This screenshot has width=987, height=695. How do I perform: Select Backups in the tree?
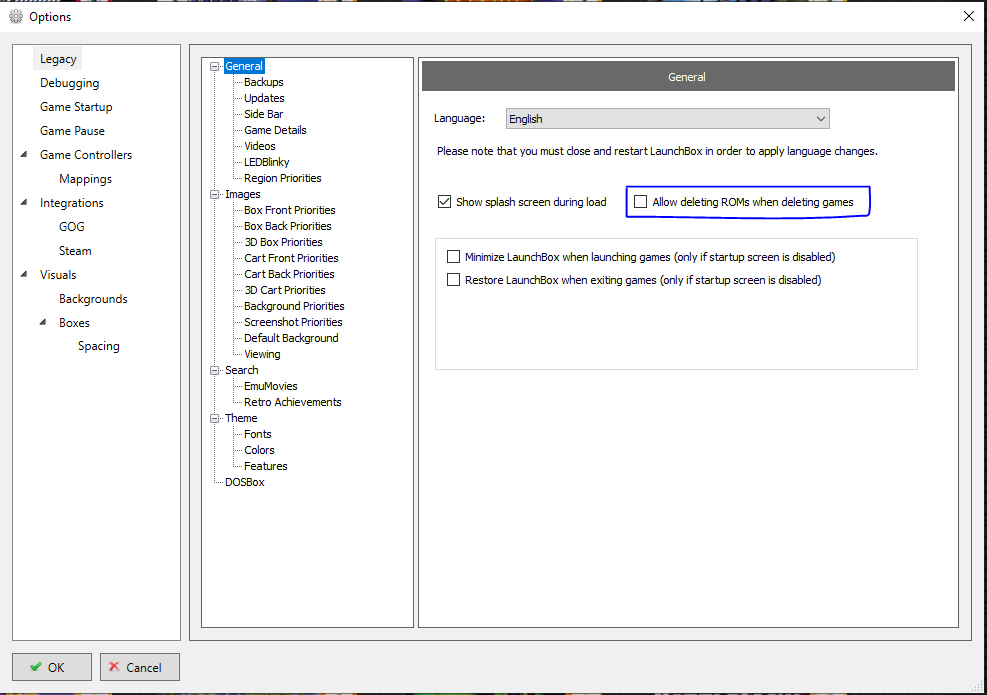point(264,82)
